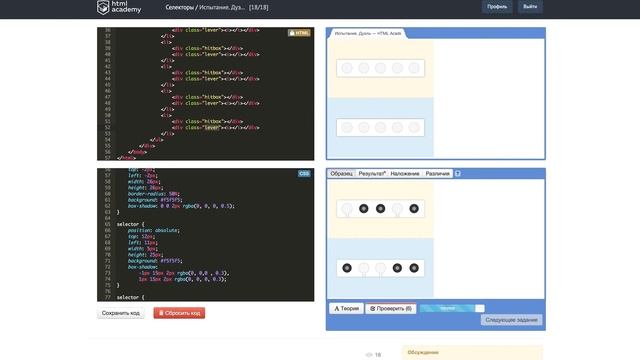The image size is (640, 360).
Task: Select the 'Испытание. Дуэль' preview browser tab
Action: tap(368, 33)
